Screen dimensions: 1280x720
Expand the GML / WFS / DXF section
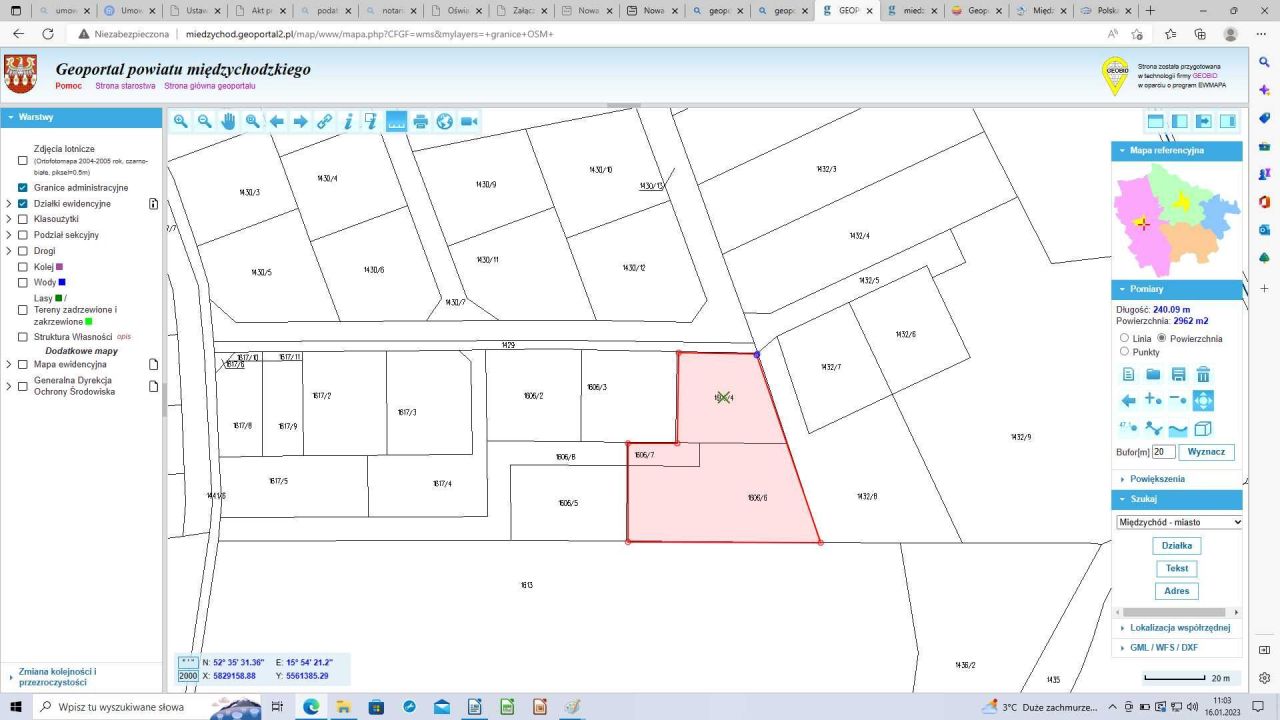point(1177,647)
